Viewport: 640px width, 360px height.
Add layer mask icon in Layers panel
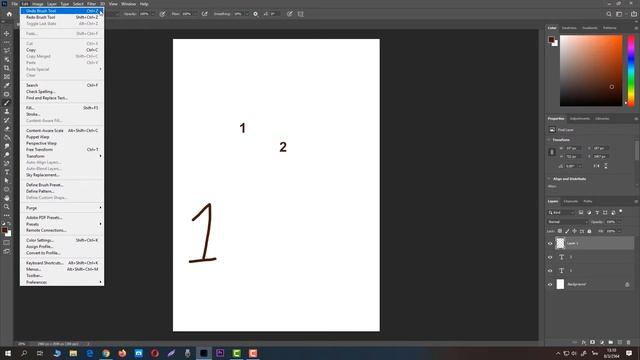tap(593, 342)
